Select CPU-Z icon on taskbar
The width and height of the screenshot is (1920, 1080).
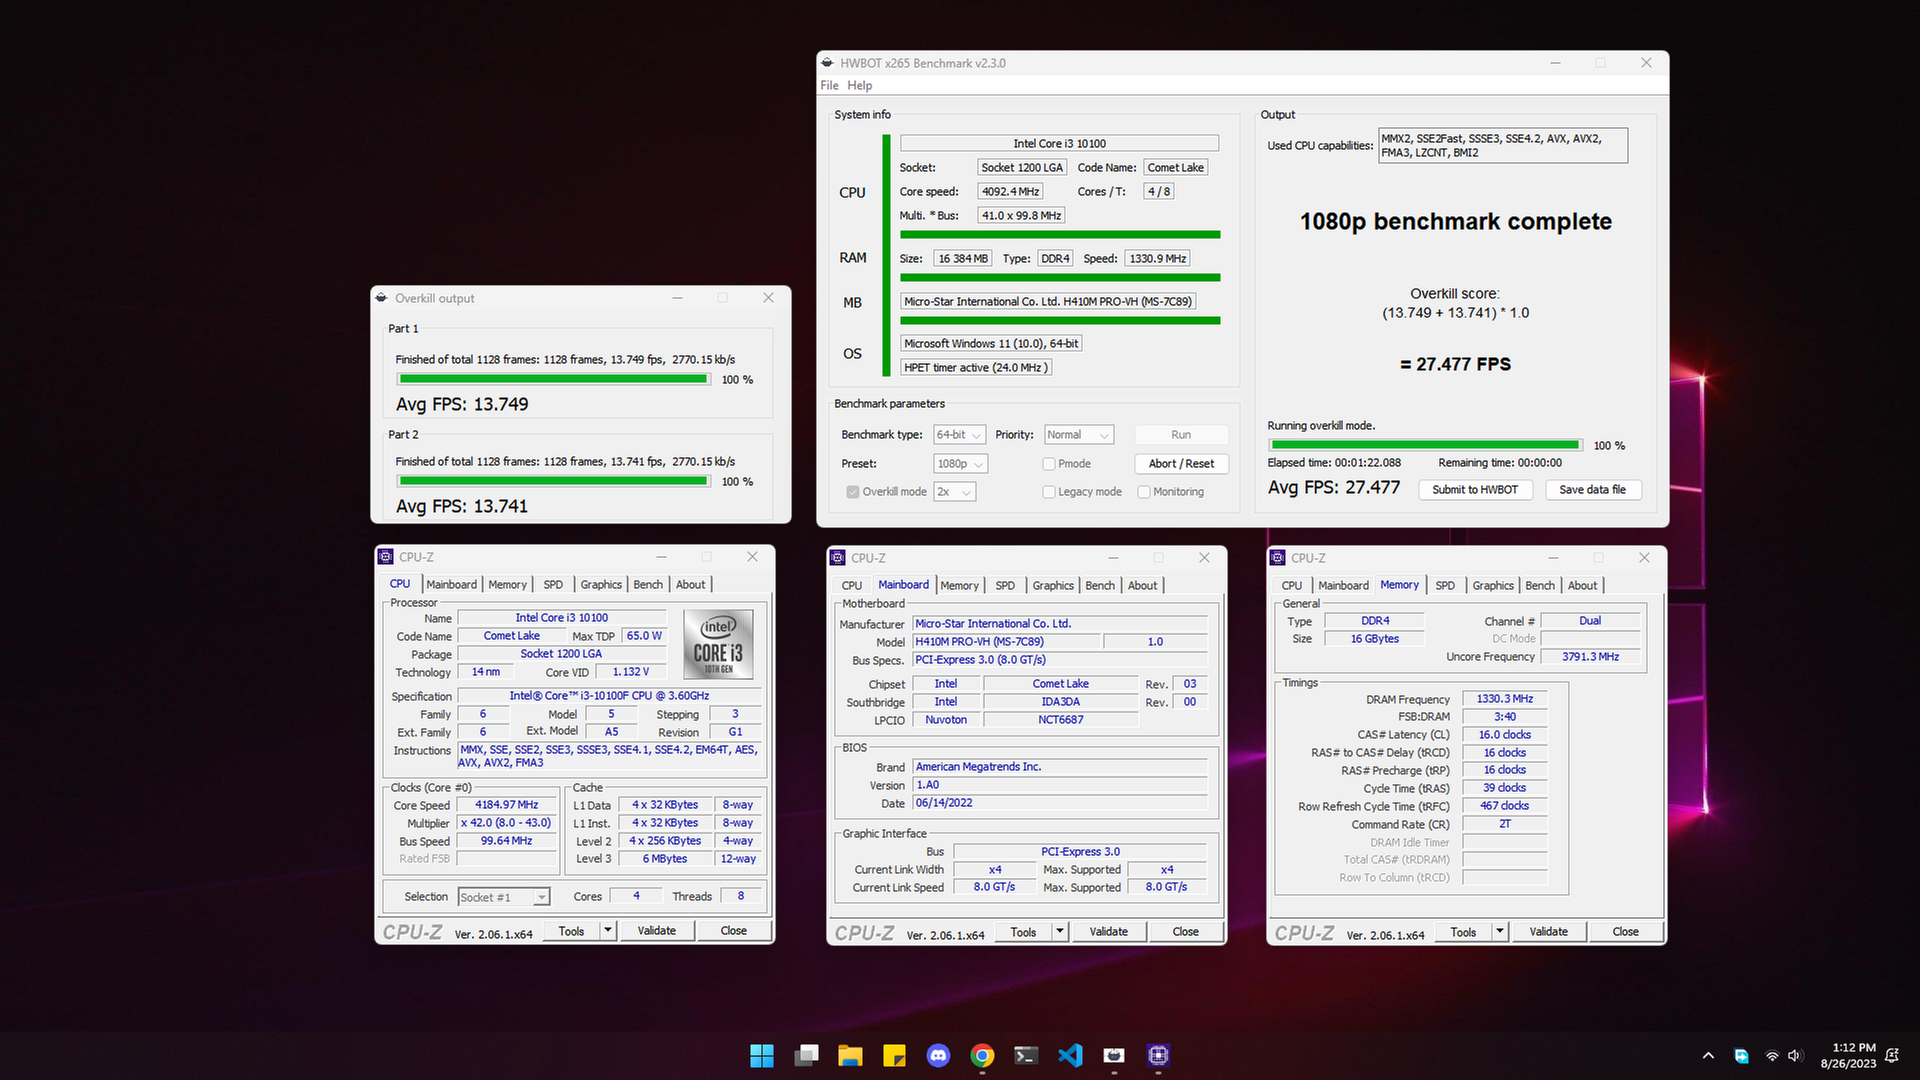[x=1158, y=1055]
